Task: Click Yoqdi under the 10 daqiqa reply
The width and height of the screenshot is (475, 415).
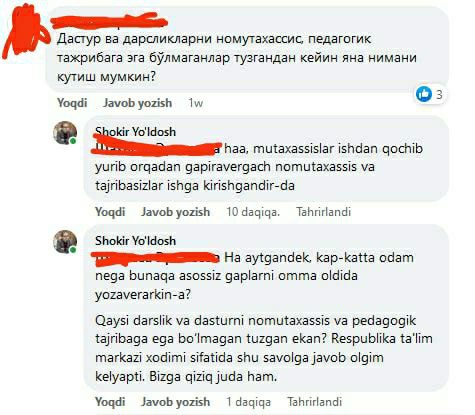Action: [x=110, y=212]
